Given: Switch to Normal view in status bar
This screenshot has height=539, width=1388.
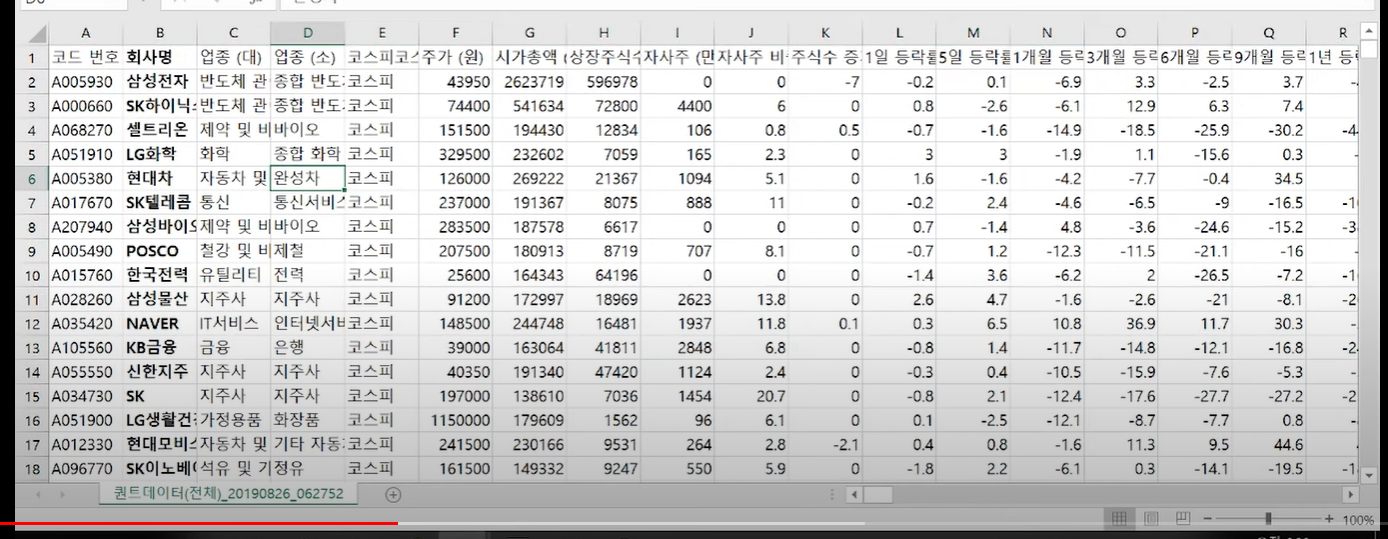Looking at the screenshot, I should pyautogui.click(x=1120, y=519).
